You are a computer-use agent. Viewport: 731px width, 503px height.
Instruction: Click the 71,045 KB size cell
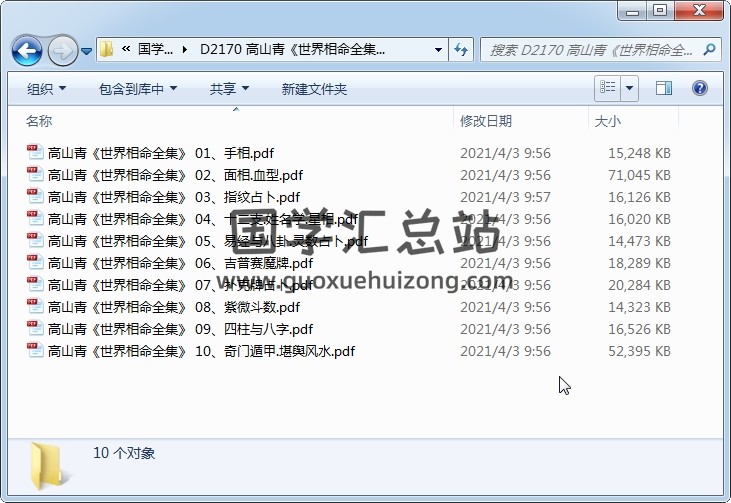[639, 175]
